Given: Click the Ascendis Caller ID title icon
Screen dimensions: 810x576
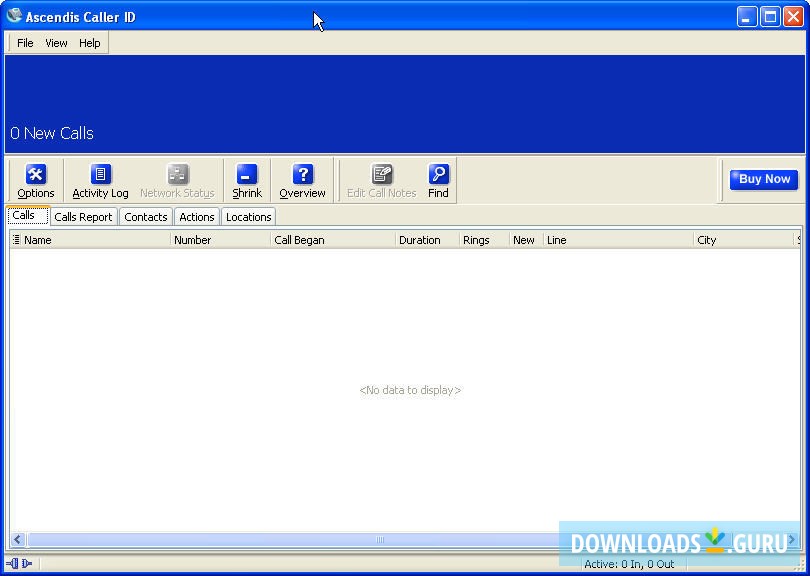Looking at the screenshot, I should pos(14,16).
